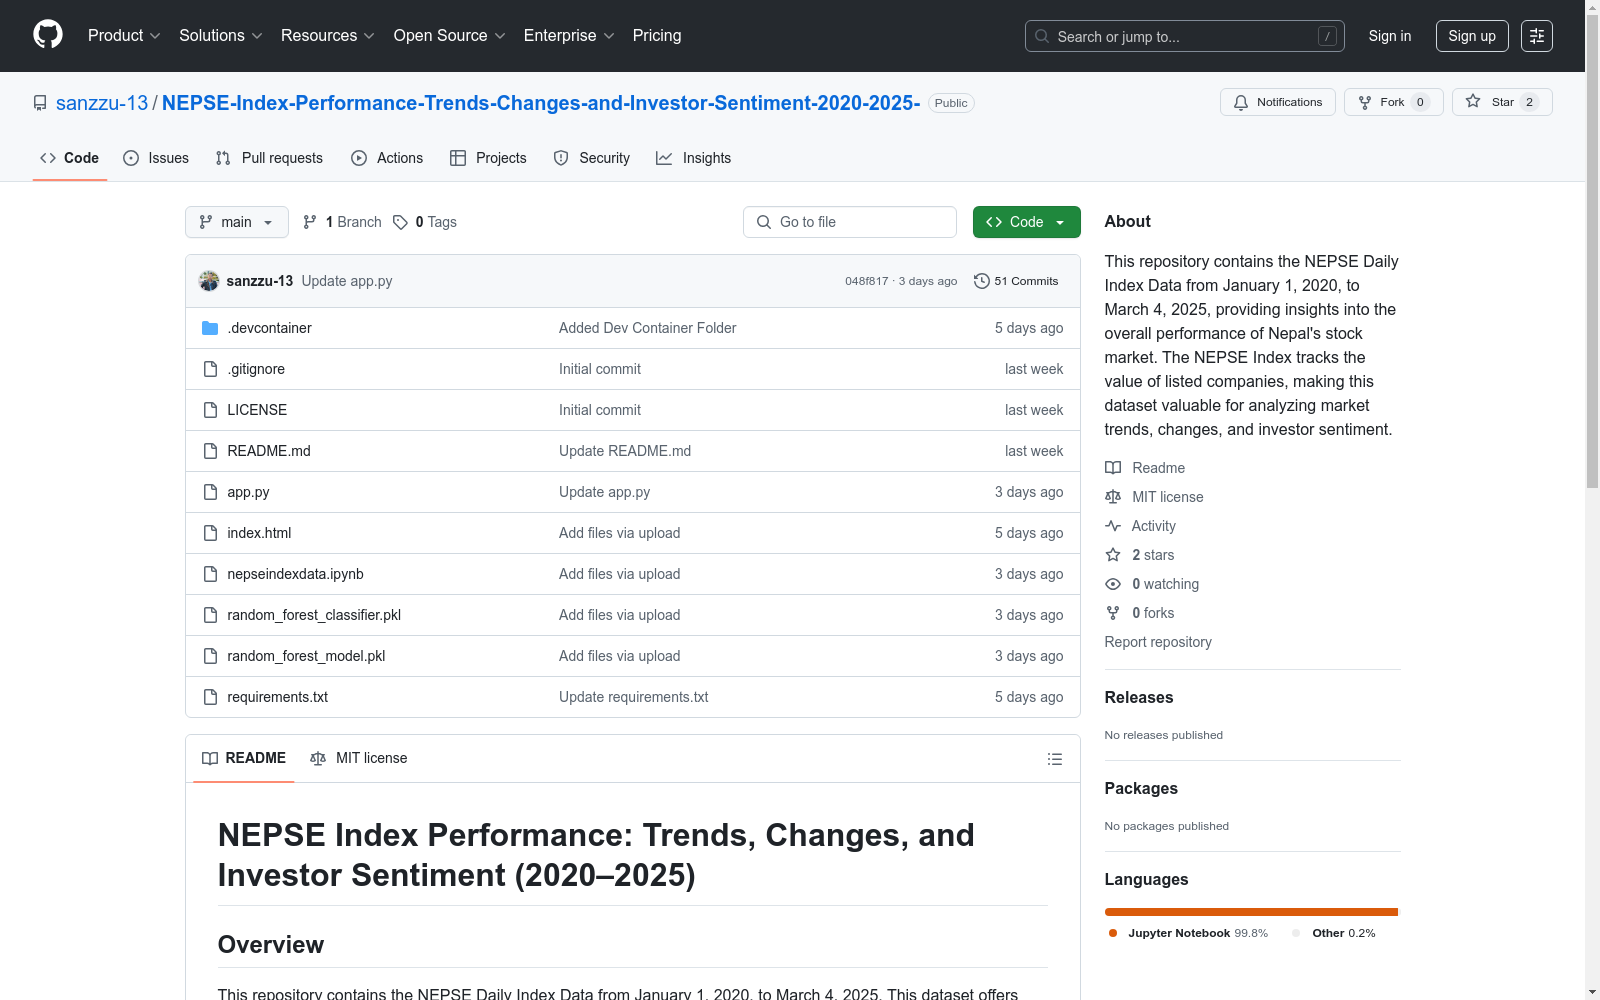
Task: Click the Jupyter Notebook language bar
Action: pyautogui.click(x=1251, y=912)
